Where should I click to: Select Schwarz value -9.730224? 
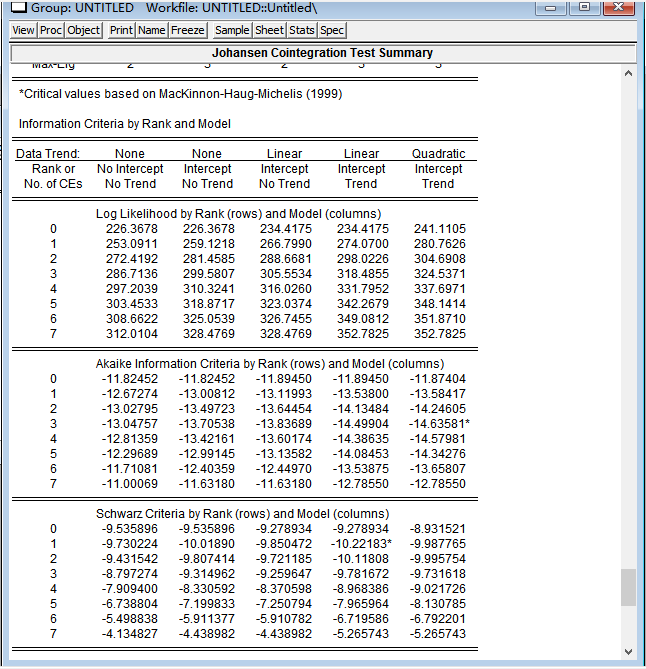pos(130,544)
